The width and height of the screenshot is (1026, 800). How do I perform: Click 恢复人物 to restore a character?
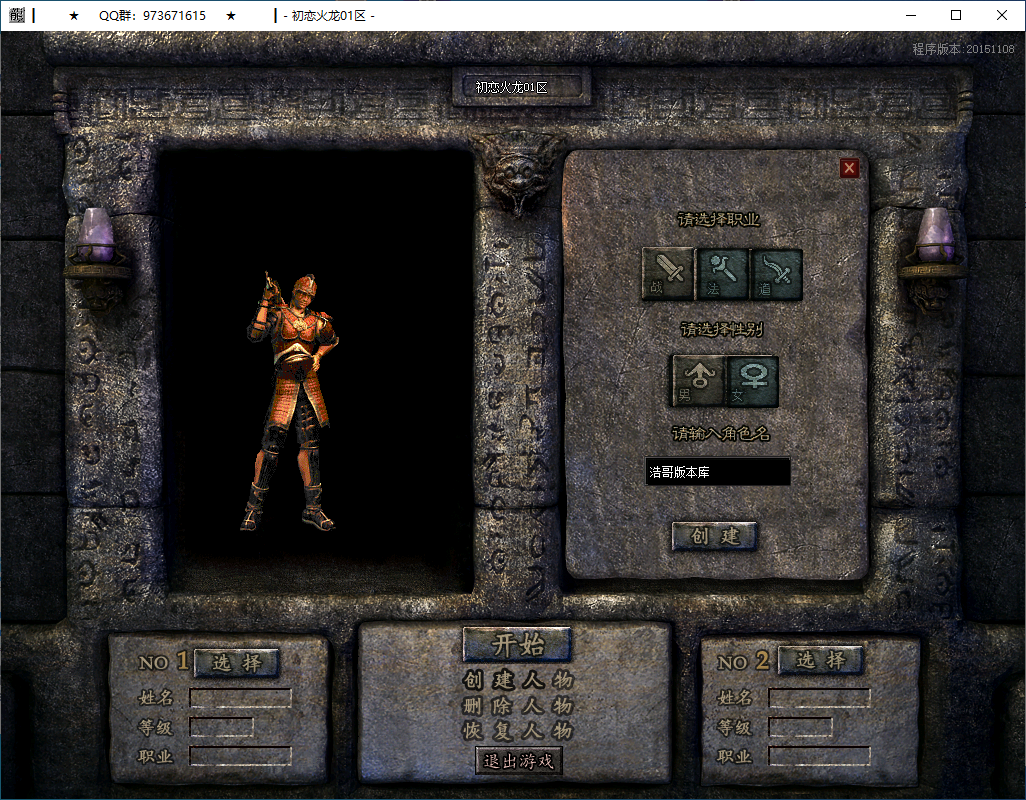(518, 731)
